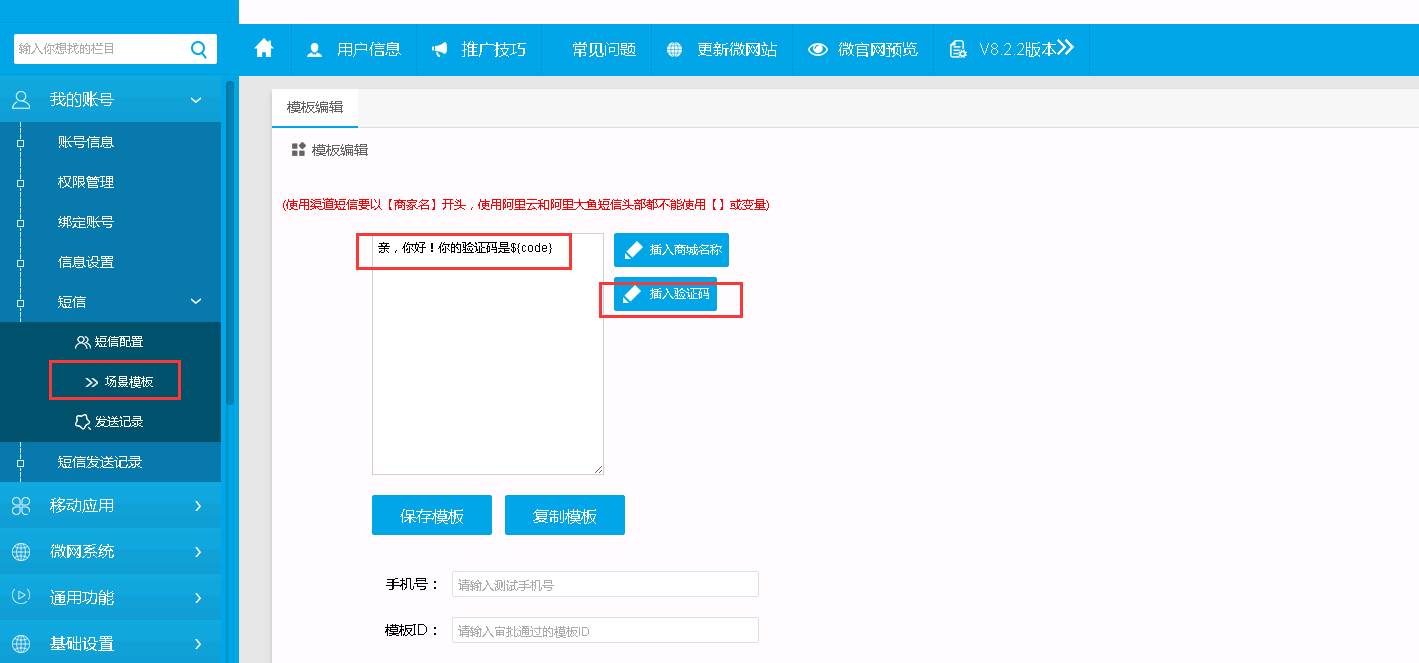Expand 通用功能 with its arrow
The width and height of the screenshot is (1419, 663).
[198, 597]
